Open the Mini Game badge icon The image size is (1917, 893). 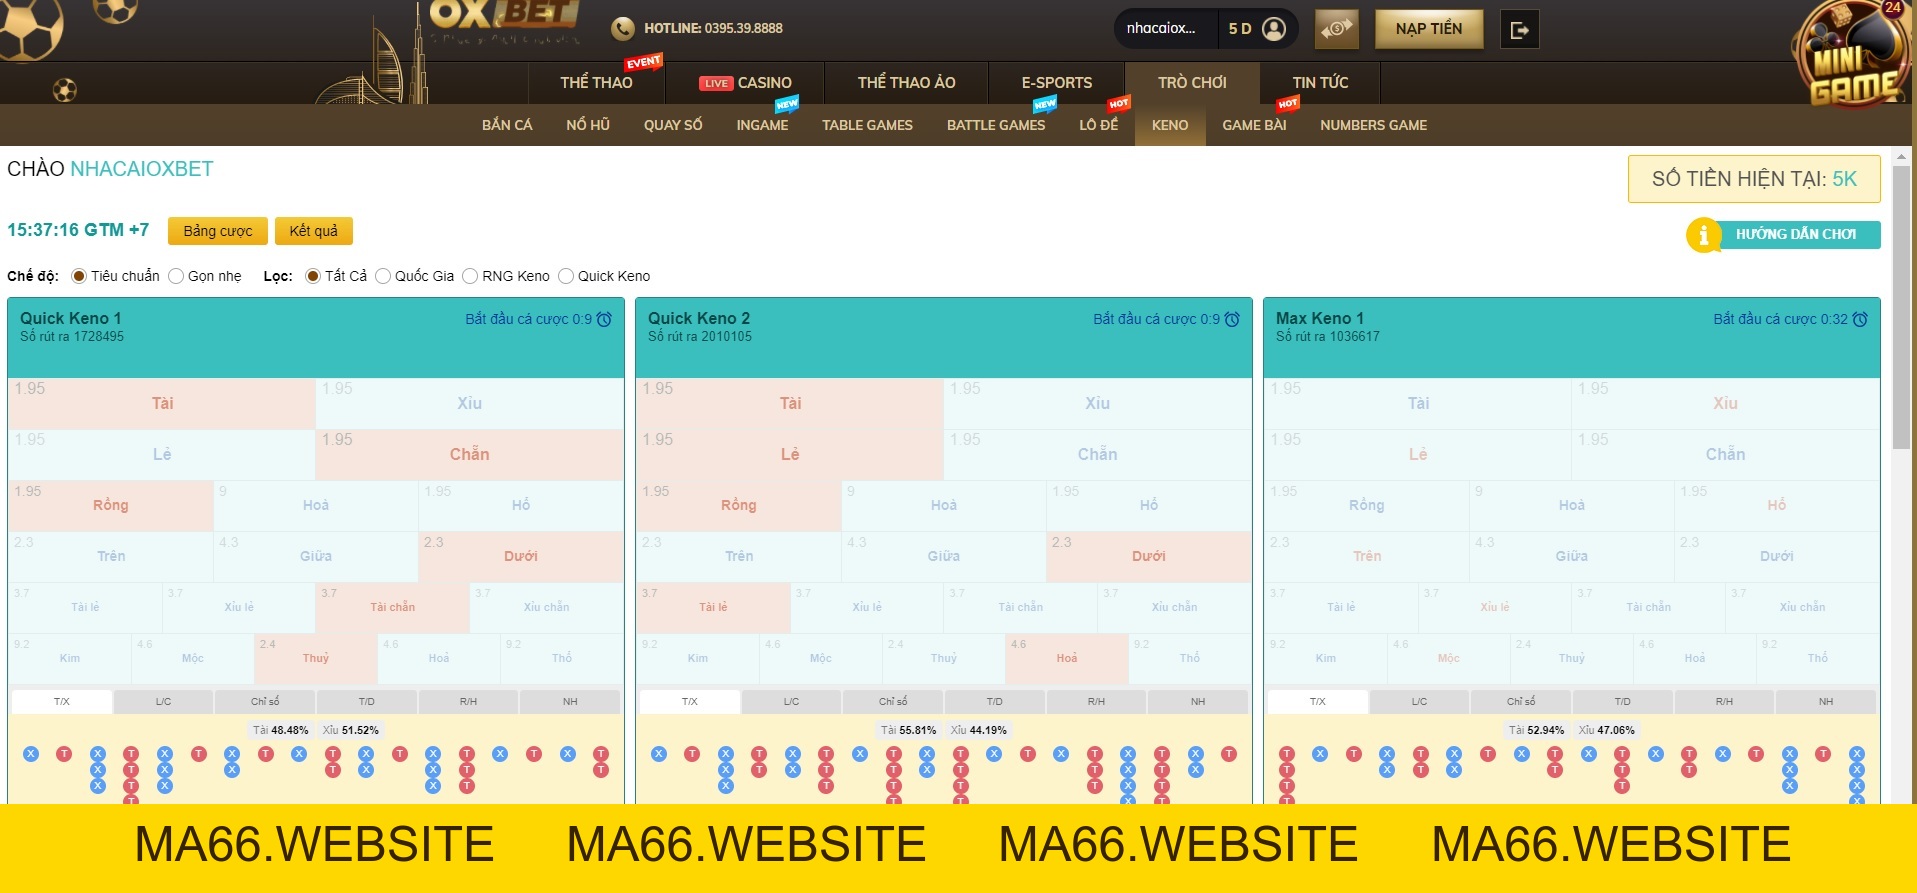coord(1851,53)
